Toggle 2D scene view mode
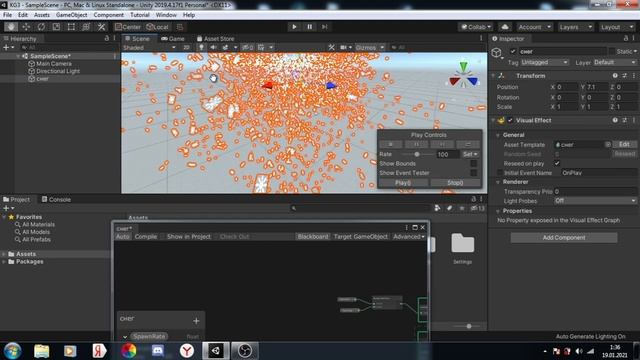The width and height of the screenshot is (640, 360). tap(186, 47)
